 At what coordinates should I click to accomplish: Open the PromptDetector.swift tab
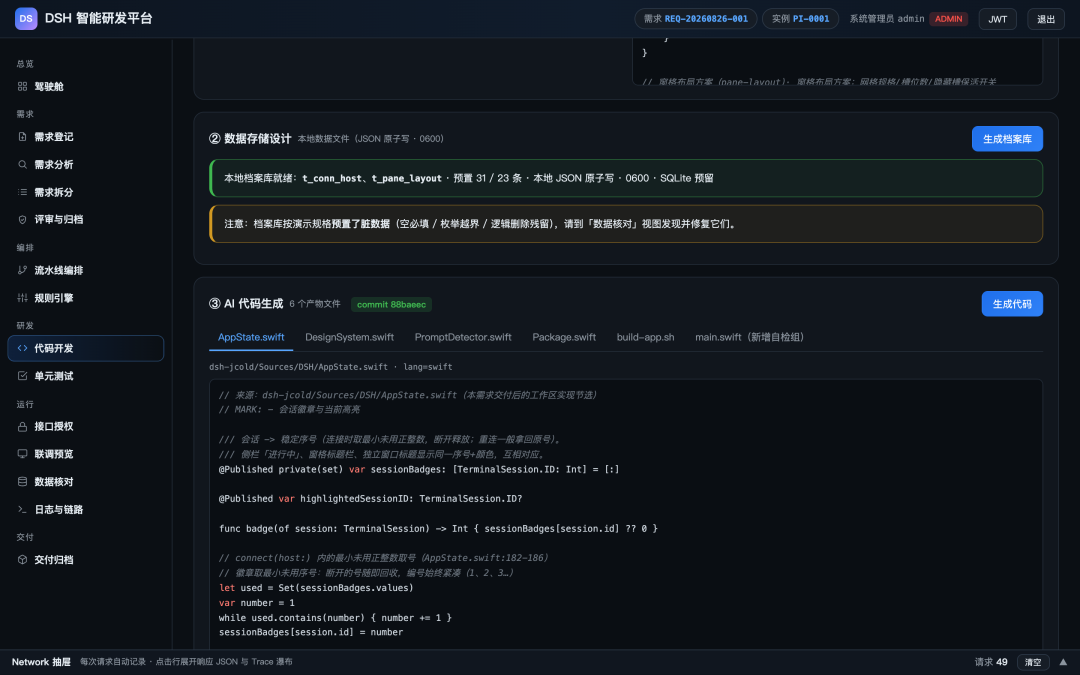pyautogui.click(x=463, y=338)
